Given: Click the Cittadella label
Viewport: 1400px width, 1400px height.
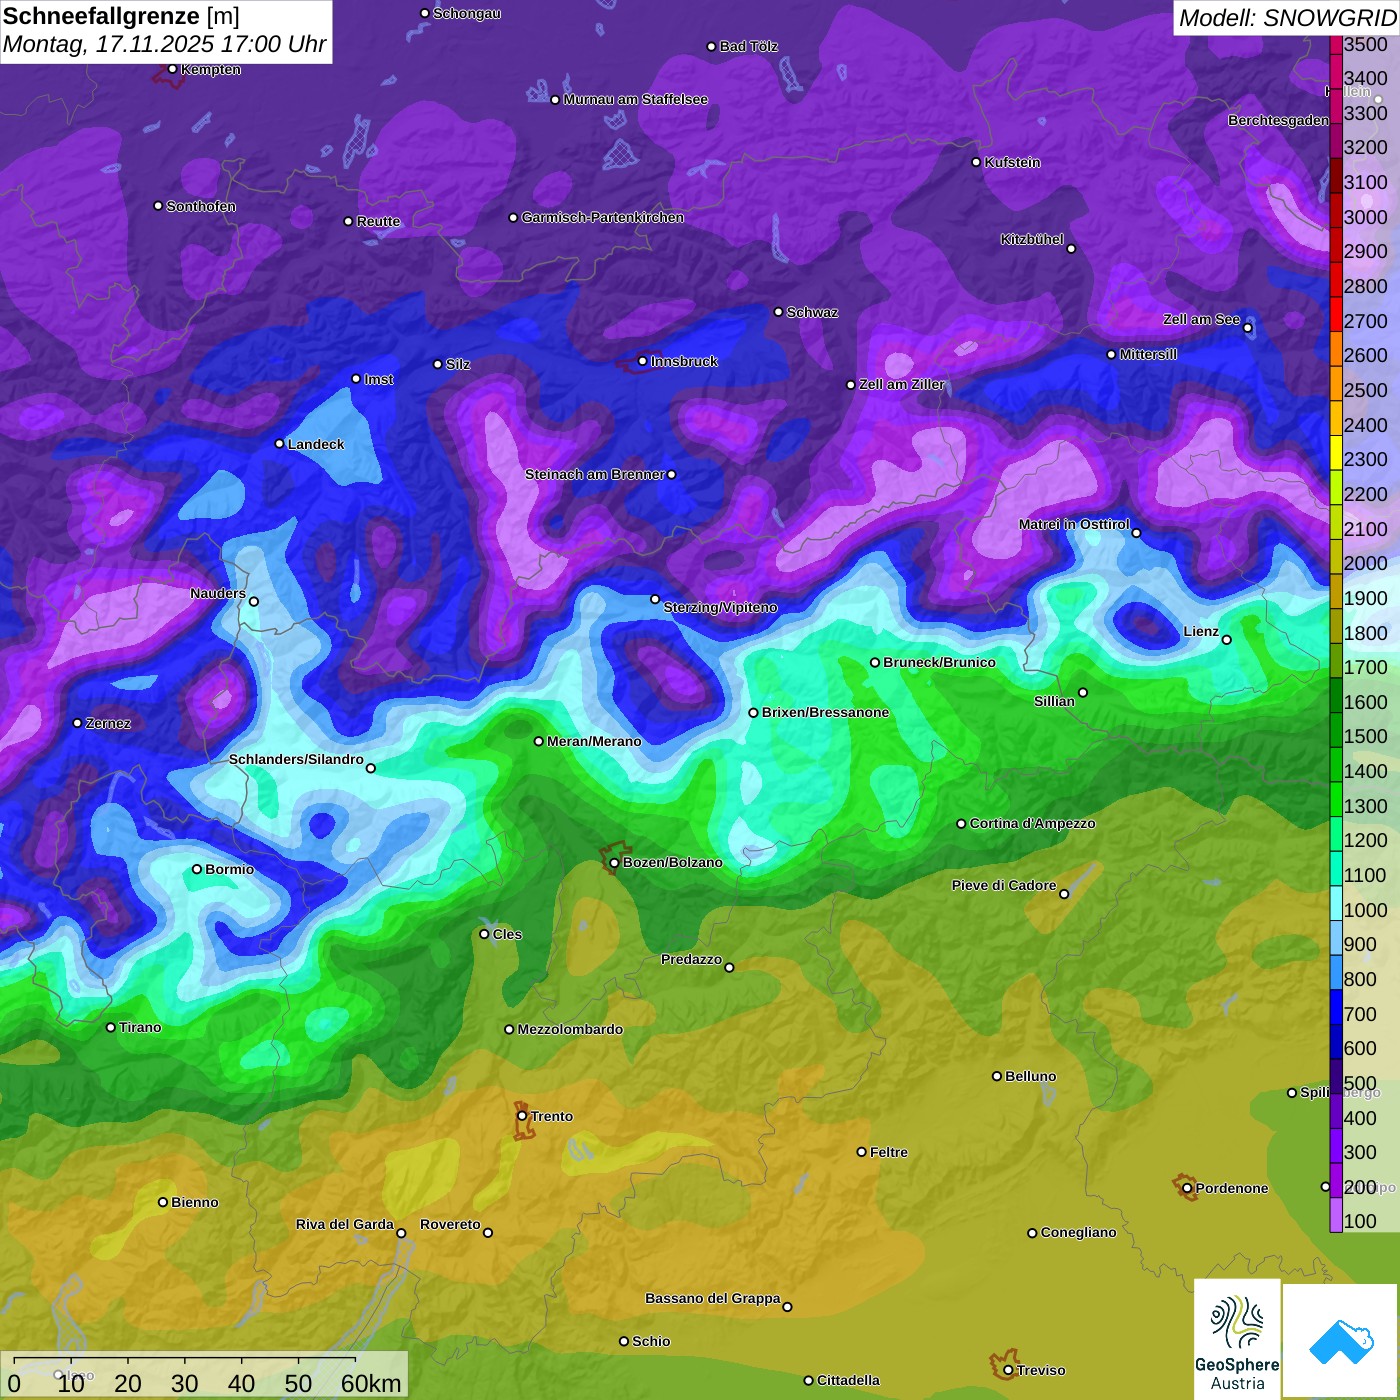Looking at the screenshot, I should click(x=848, y=1380).
